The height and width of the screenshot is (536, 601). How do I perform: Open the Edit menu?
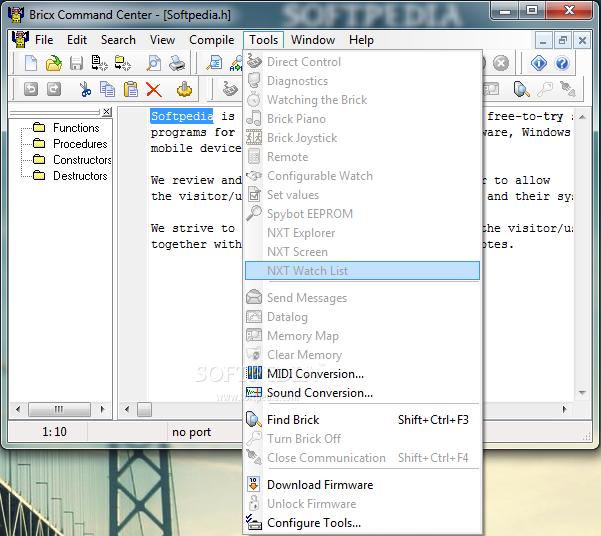pyautogui.click(x=77, y=40)
